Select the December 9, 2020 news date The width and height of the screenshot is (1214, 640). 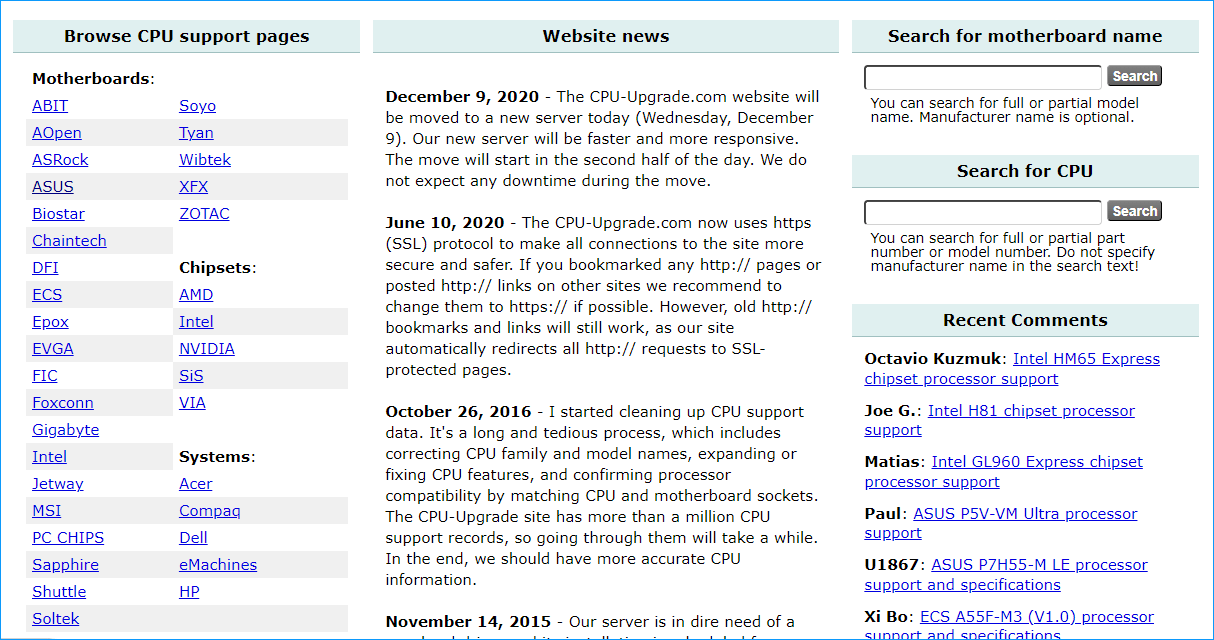462,97
